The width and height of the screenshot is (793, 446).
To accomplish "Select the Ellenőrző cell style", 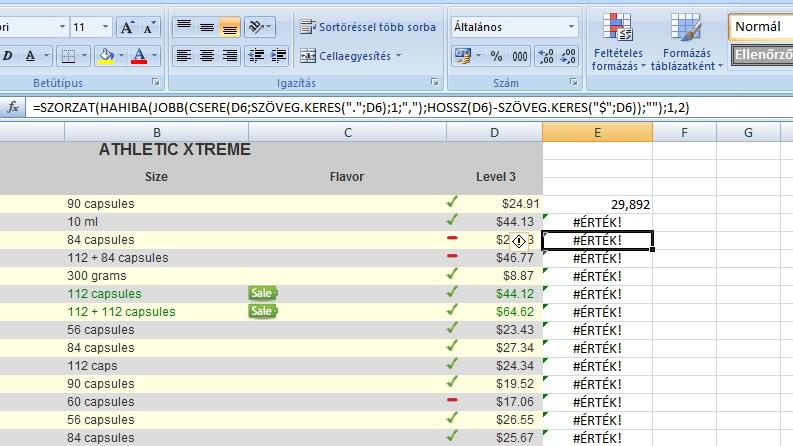I will pos(762,55).
